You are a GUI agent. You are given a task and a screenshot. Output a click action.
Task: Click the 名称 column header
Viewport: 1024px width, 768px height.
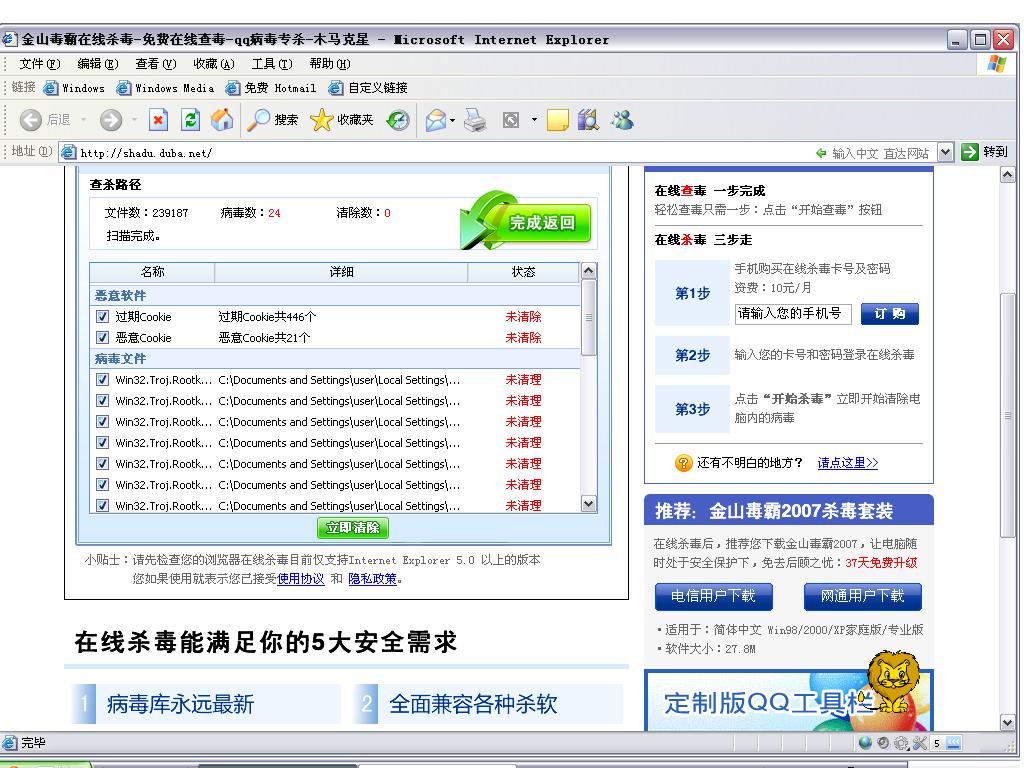[152, 272]
